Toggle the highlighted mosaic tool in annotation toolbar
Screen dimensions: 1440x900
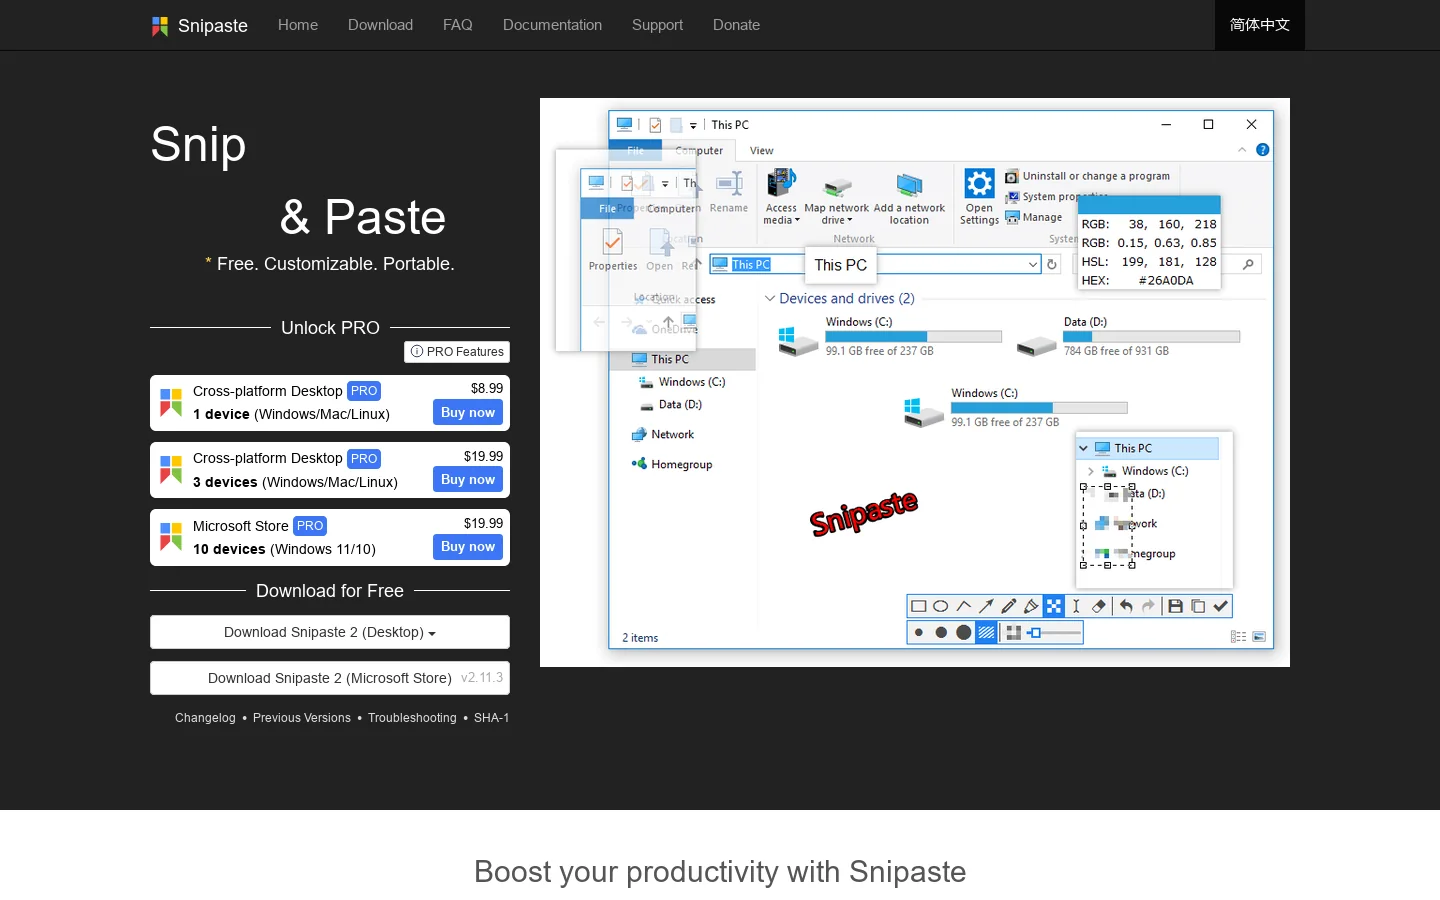click(1054, 606)
